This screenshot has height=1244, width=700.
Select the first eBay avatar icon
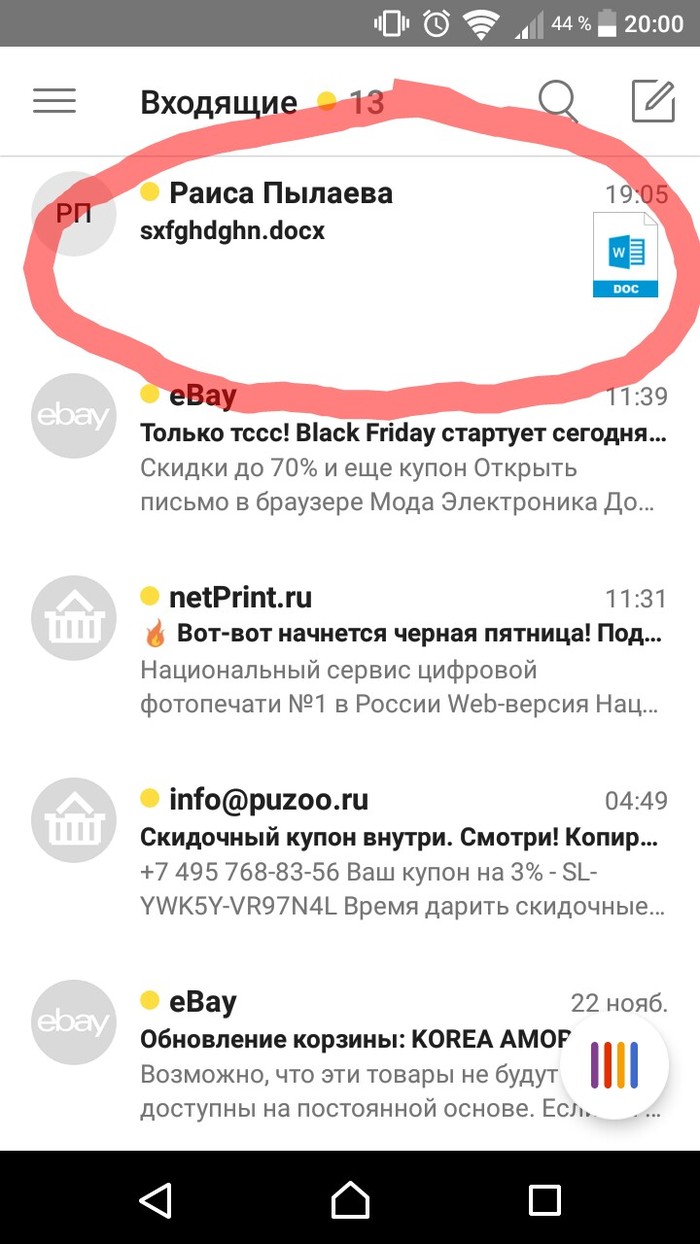pyautogui.click(x=73, y=415)
